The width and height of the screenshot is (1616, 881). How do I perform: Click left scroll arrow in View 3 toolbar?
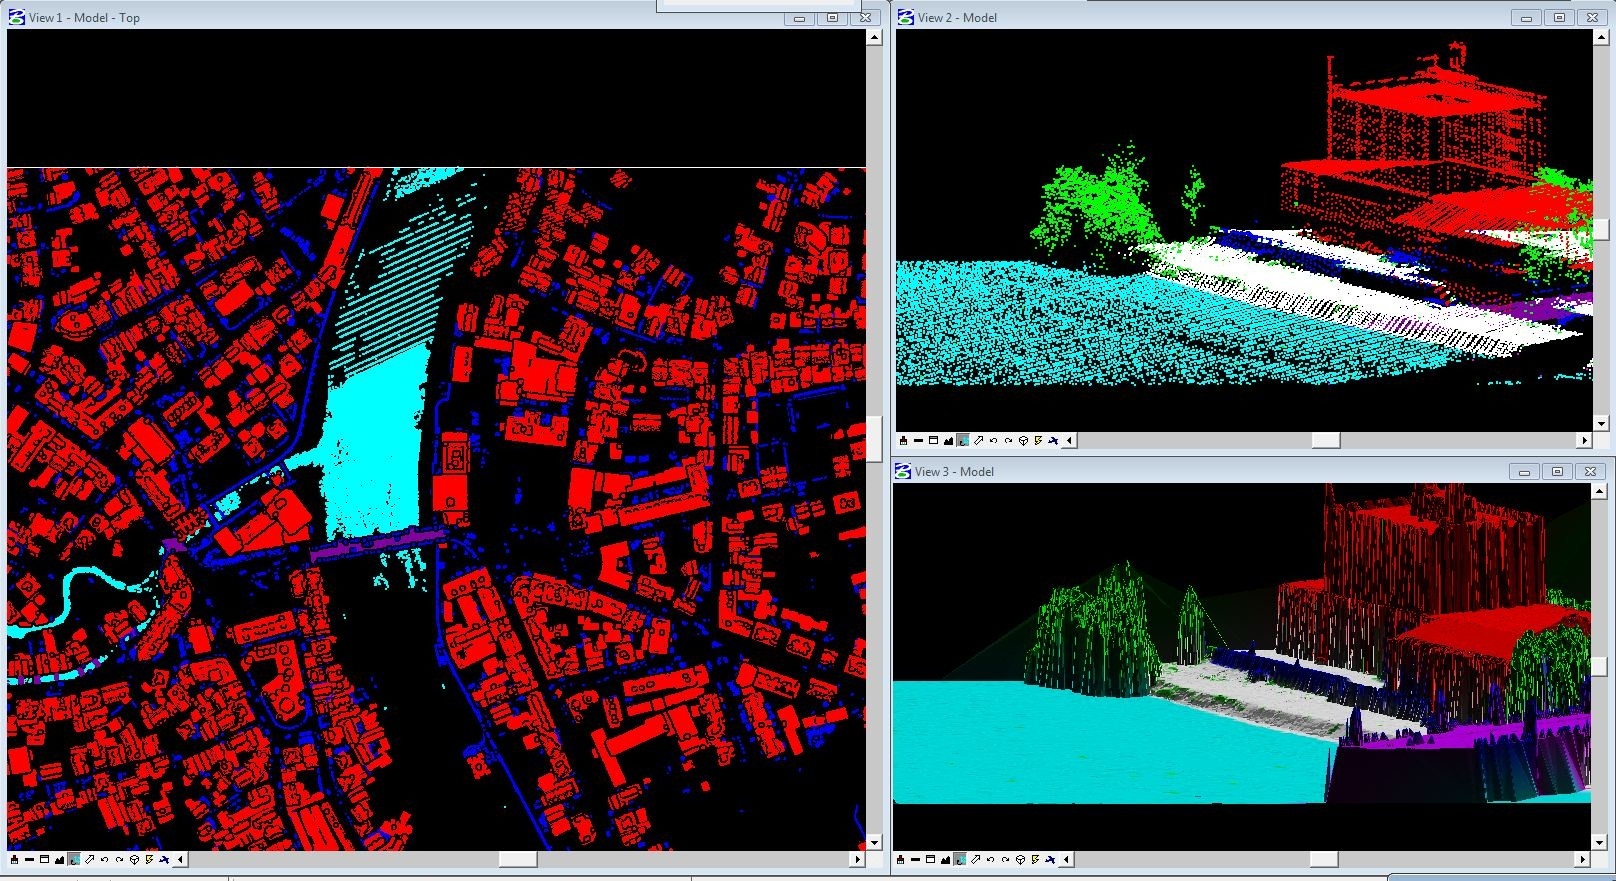click(1067, 859)
